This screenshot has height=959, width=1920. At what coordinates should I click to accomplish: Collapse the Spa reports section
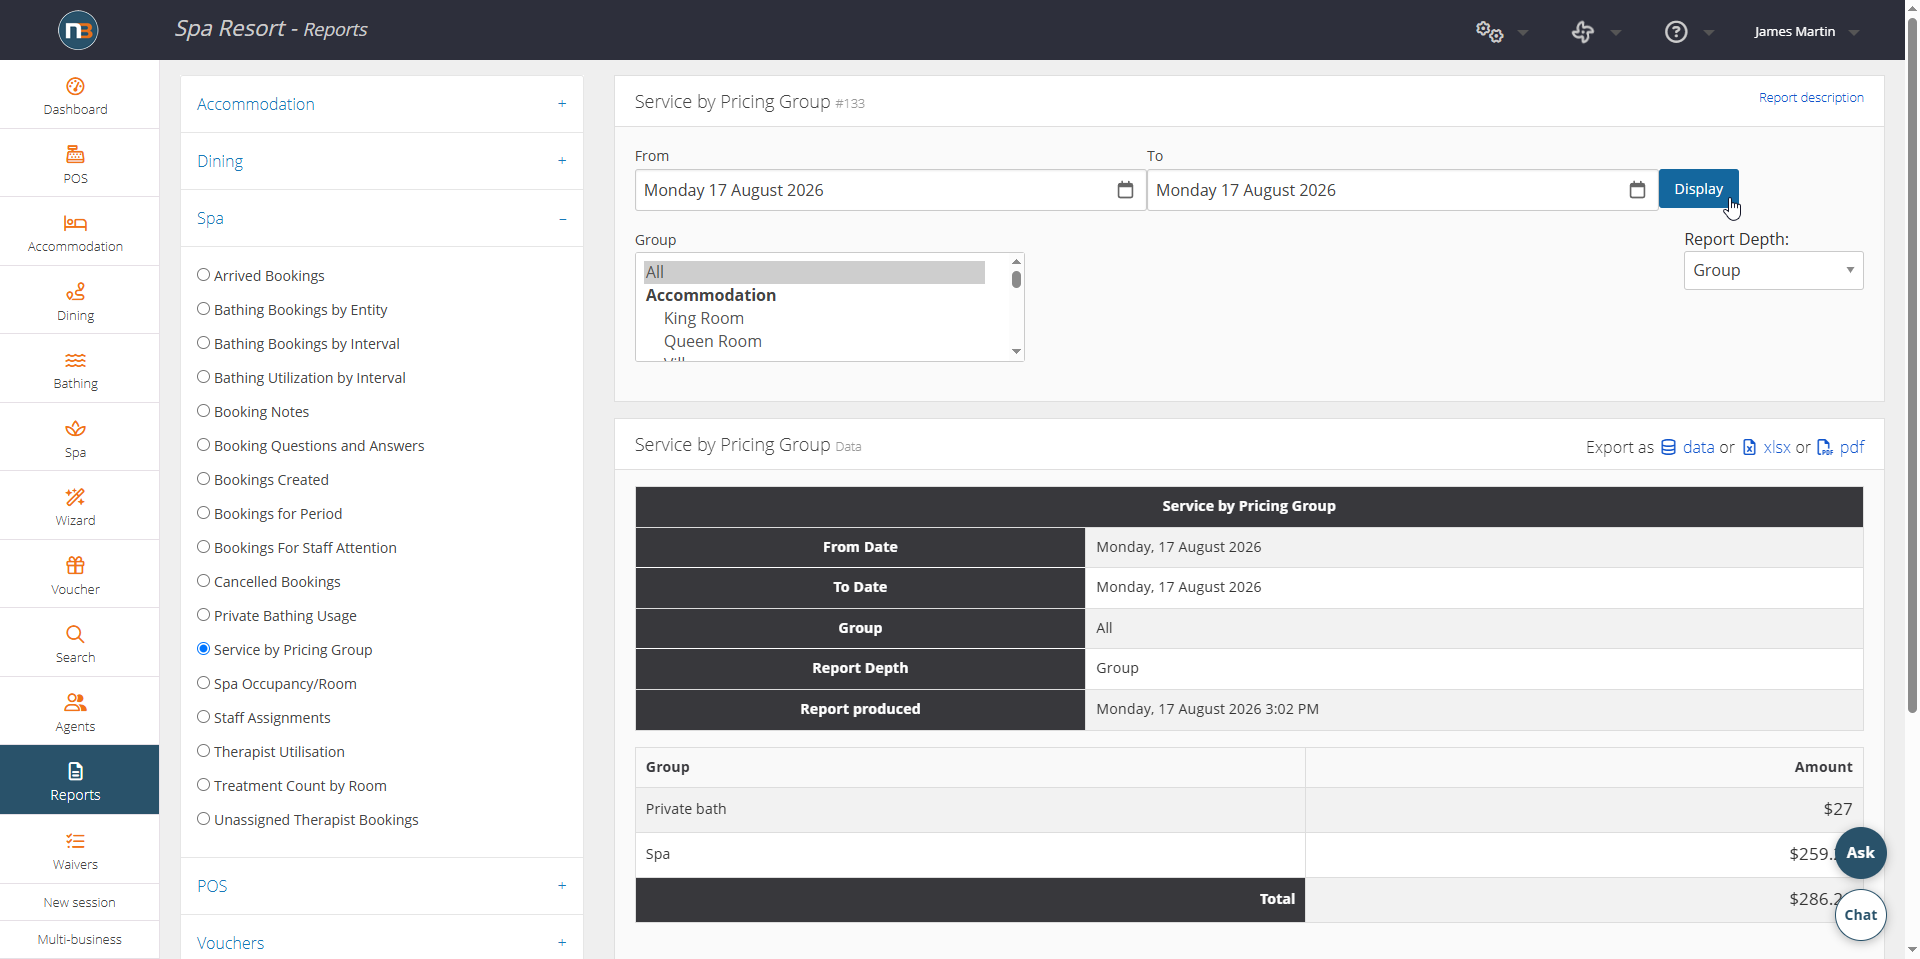[381, 218]
